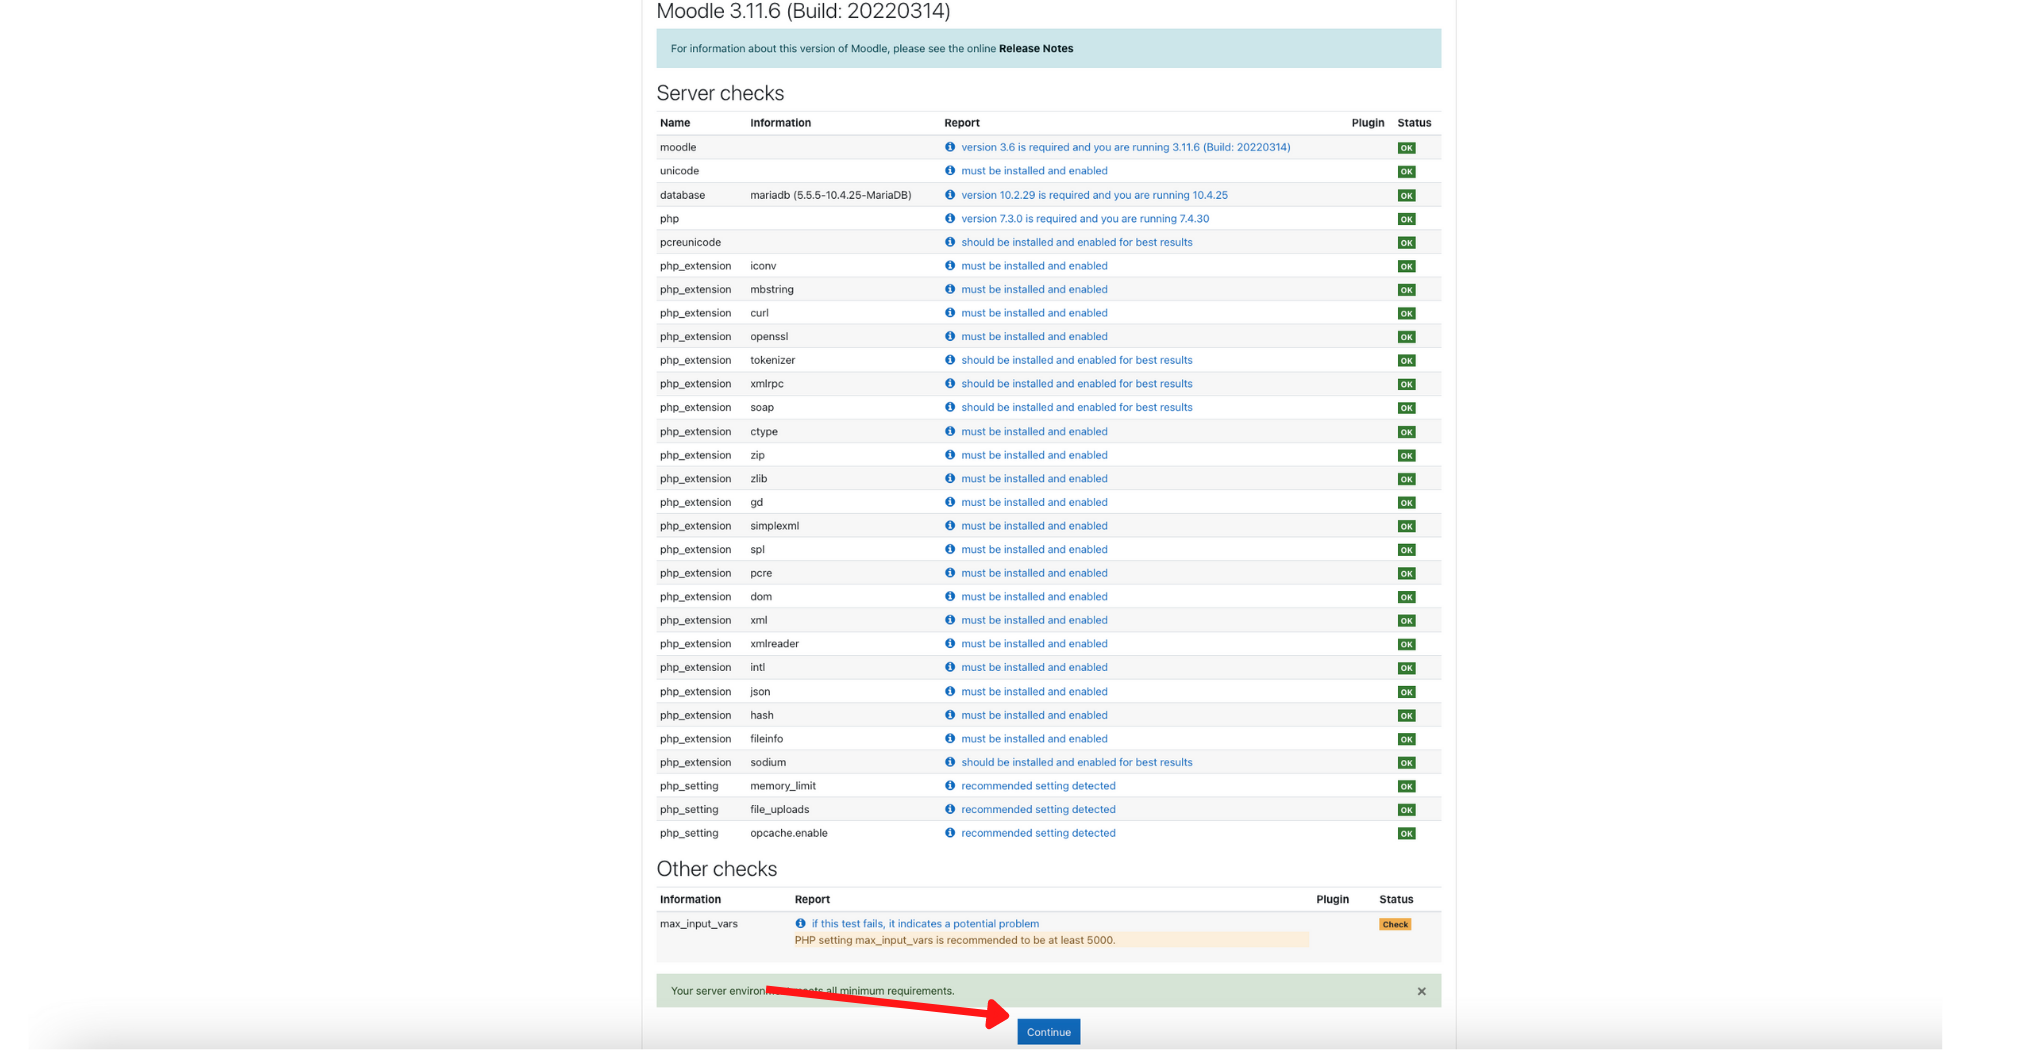The width and height of the screenshot is (2019, 1050).
Task: Click info icon in the mbstring row
Action: coord(950,289)
